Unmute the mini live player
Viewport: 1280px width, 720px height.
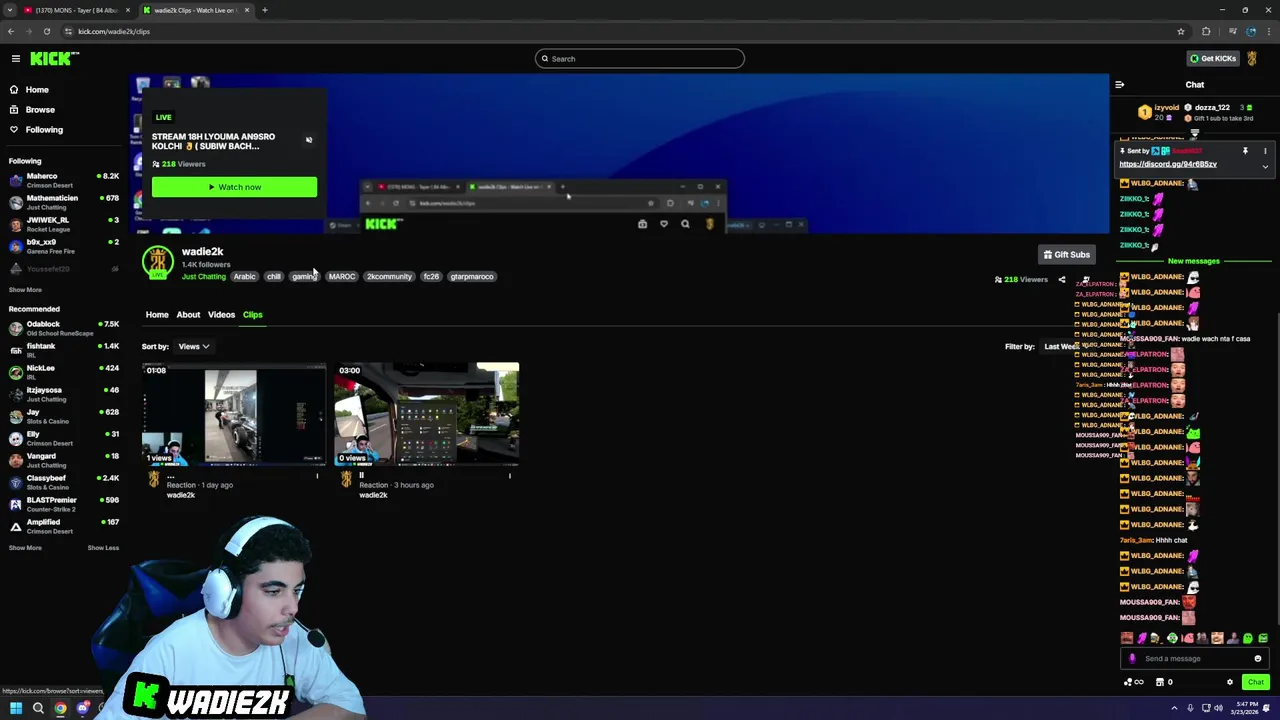tap(309, 140)
